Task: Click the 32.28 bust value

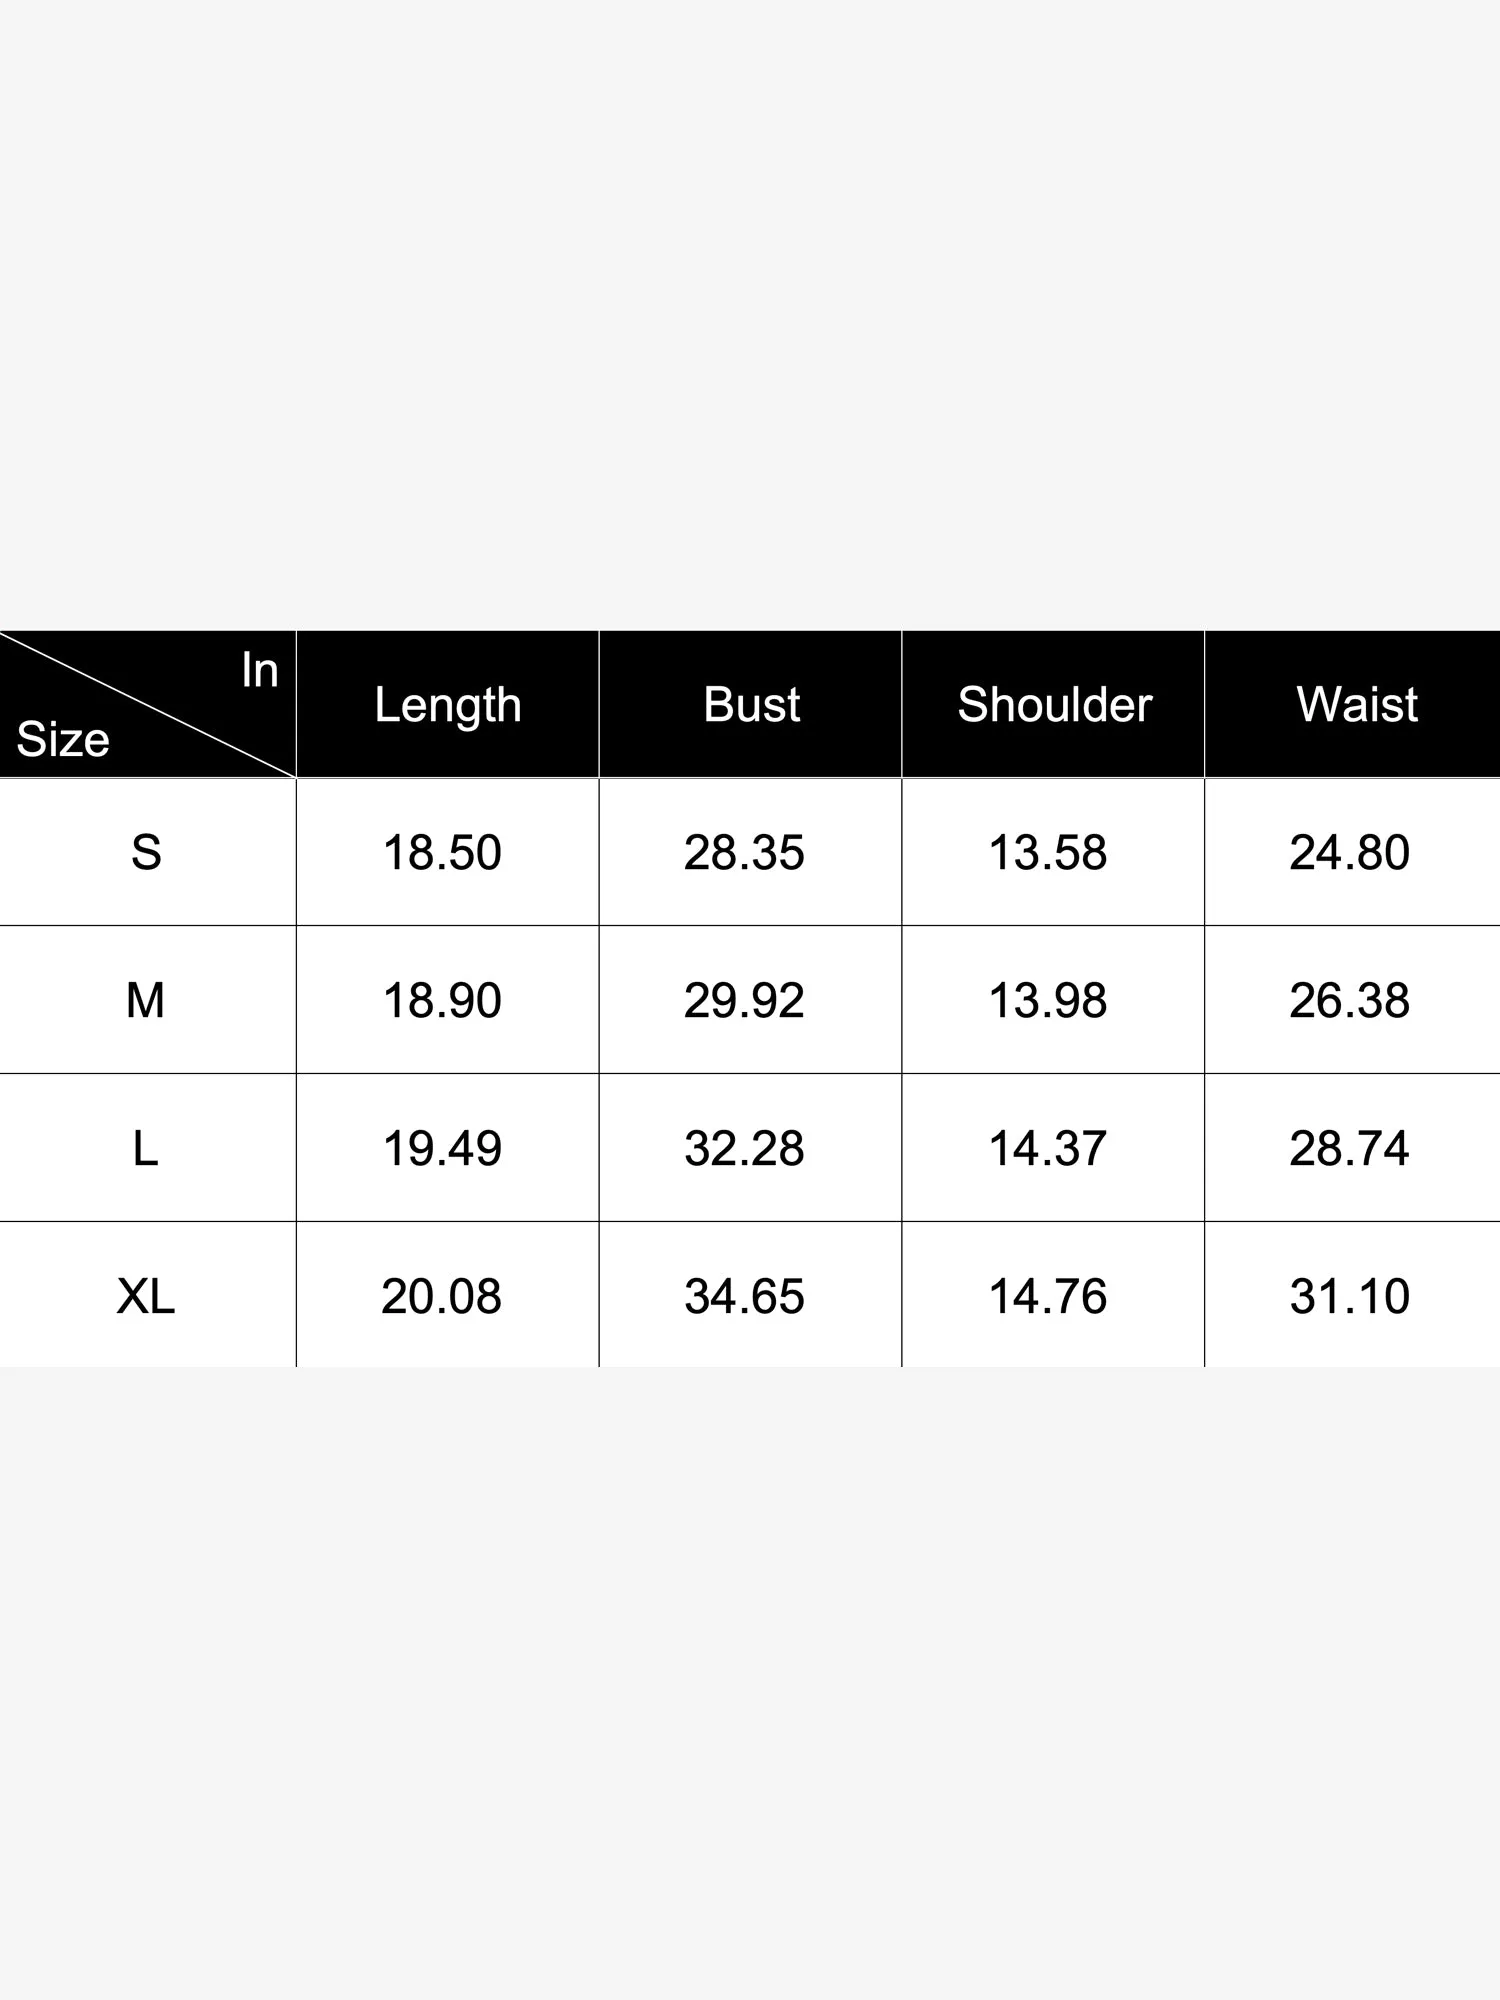Action: tap(744, 1149)
